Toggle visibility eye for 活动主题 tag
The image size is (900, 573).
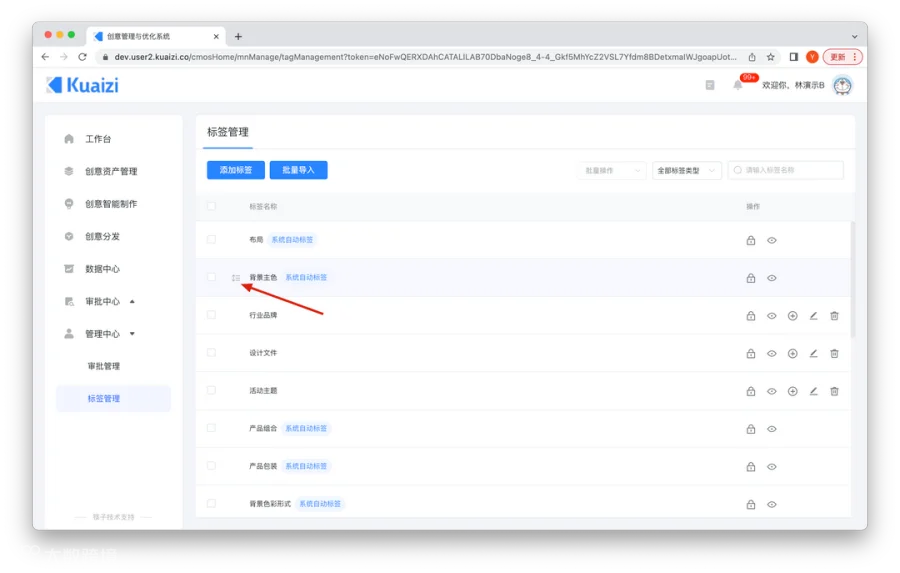[772, 392]
